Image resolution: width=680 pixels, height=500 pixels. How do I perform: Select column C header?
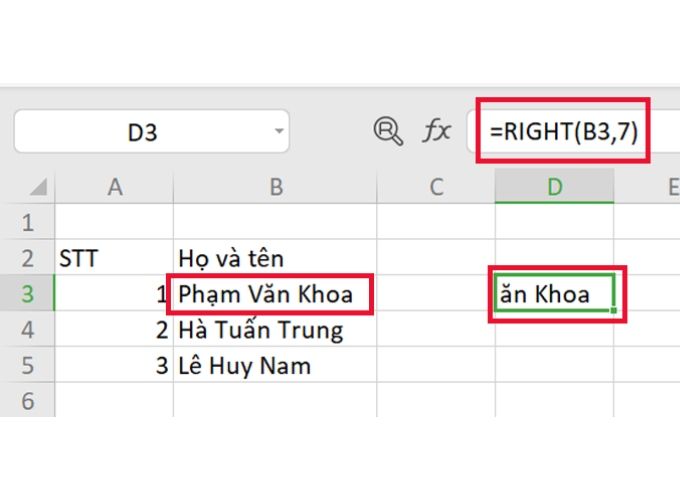click(x=435, y=185)
